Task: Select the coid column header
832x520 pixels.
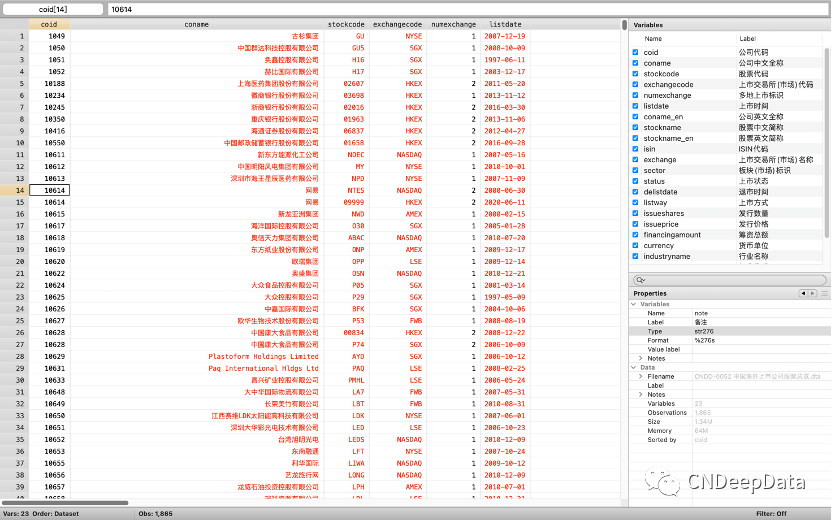Action: tap(49, 24)
